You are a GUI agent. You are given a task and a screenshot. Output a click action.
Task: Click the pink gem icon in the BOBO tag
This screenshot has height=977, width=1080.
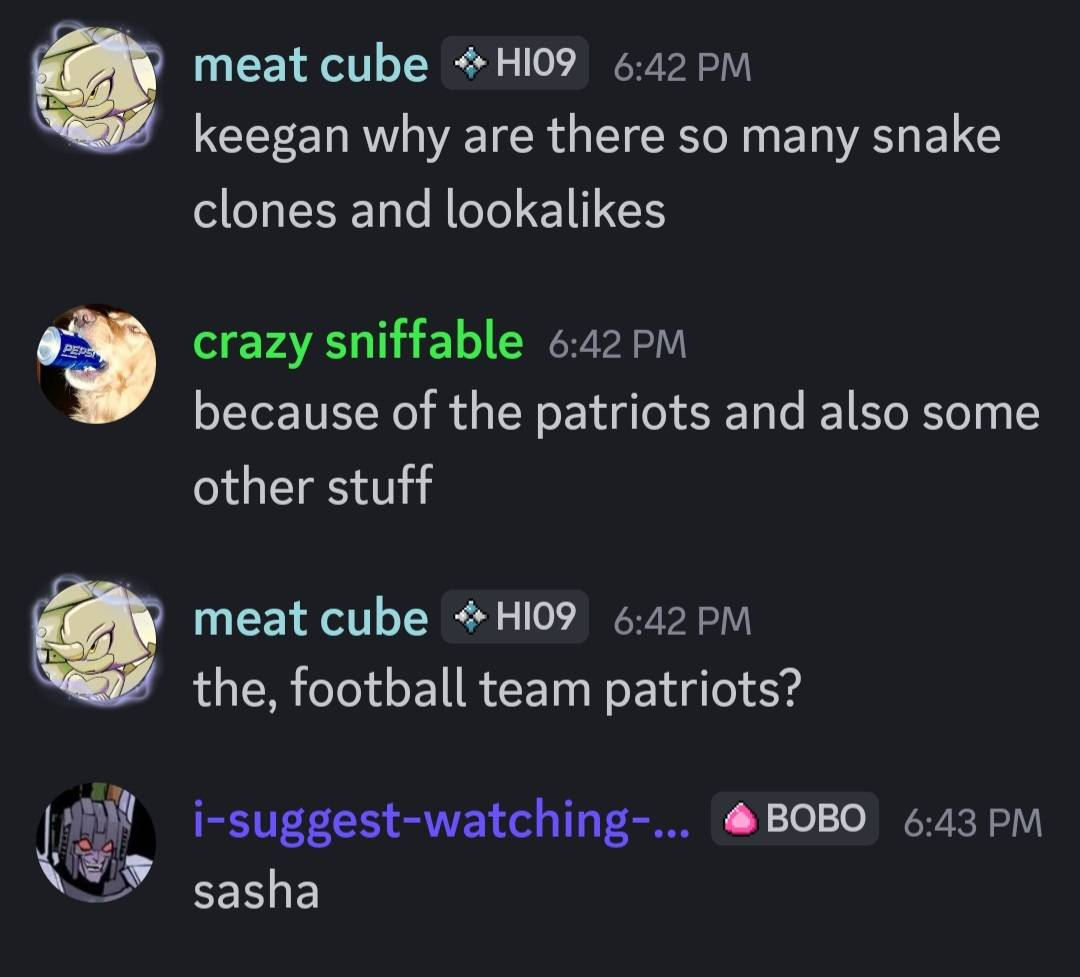coord(741,820)
